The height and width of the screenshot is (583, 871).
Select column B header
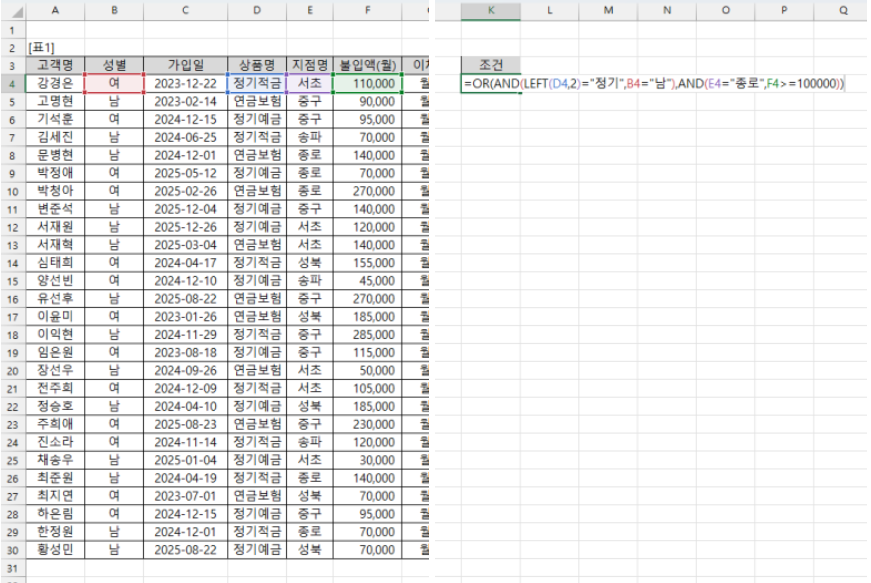[x=114, y=11]
